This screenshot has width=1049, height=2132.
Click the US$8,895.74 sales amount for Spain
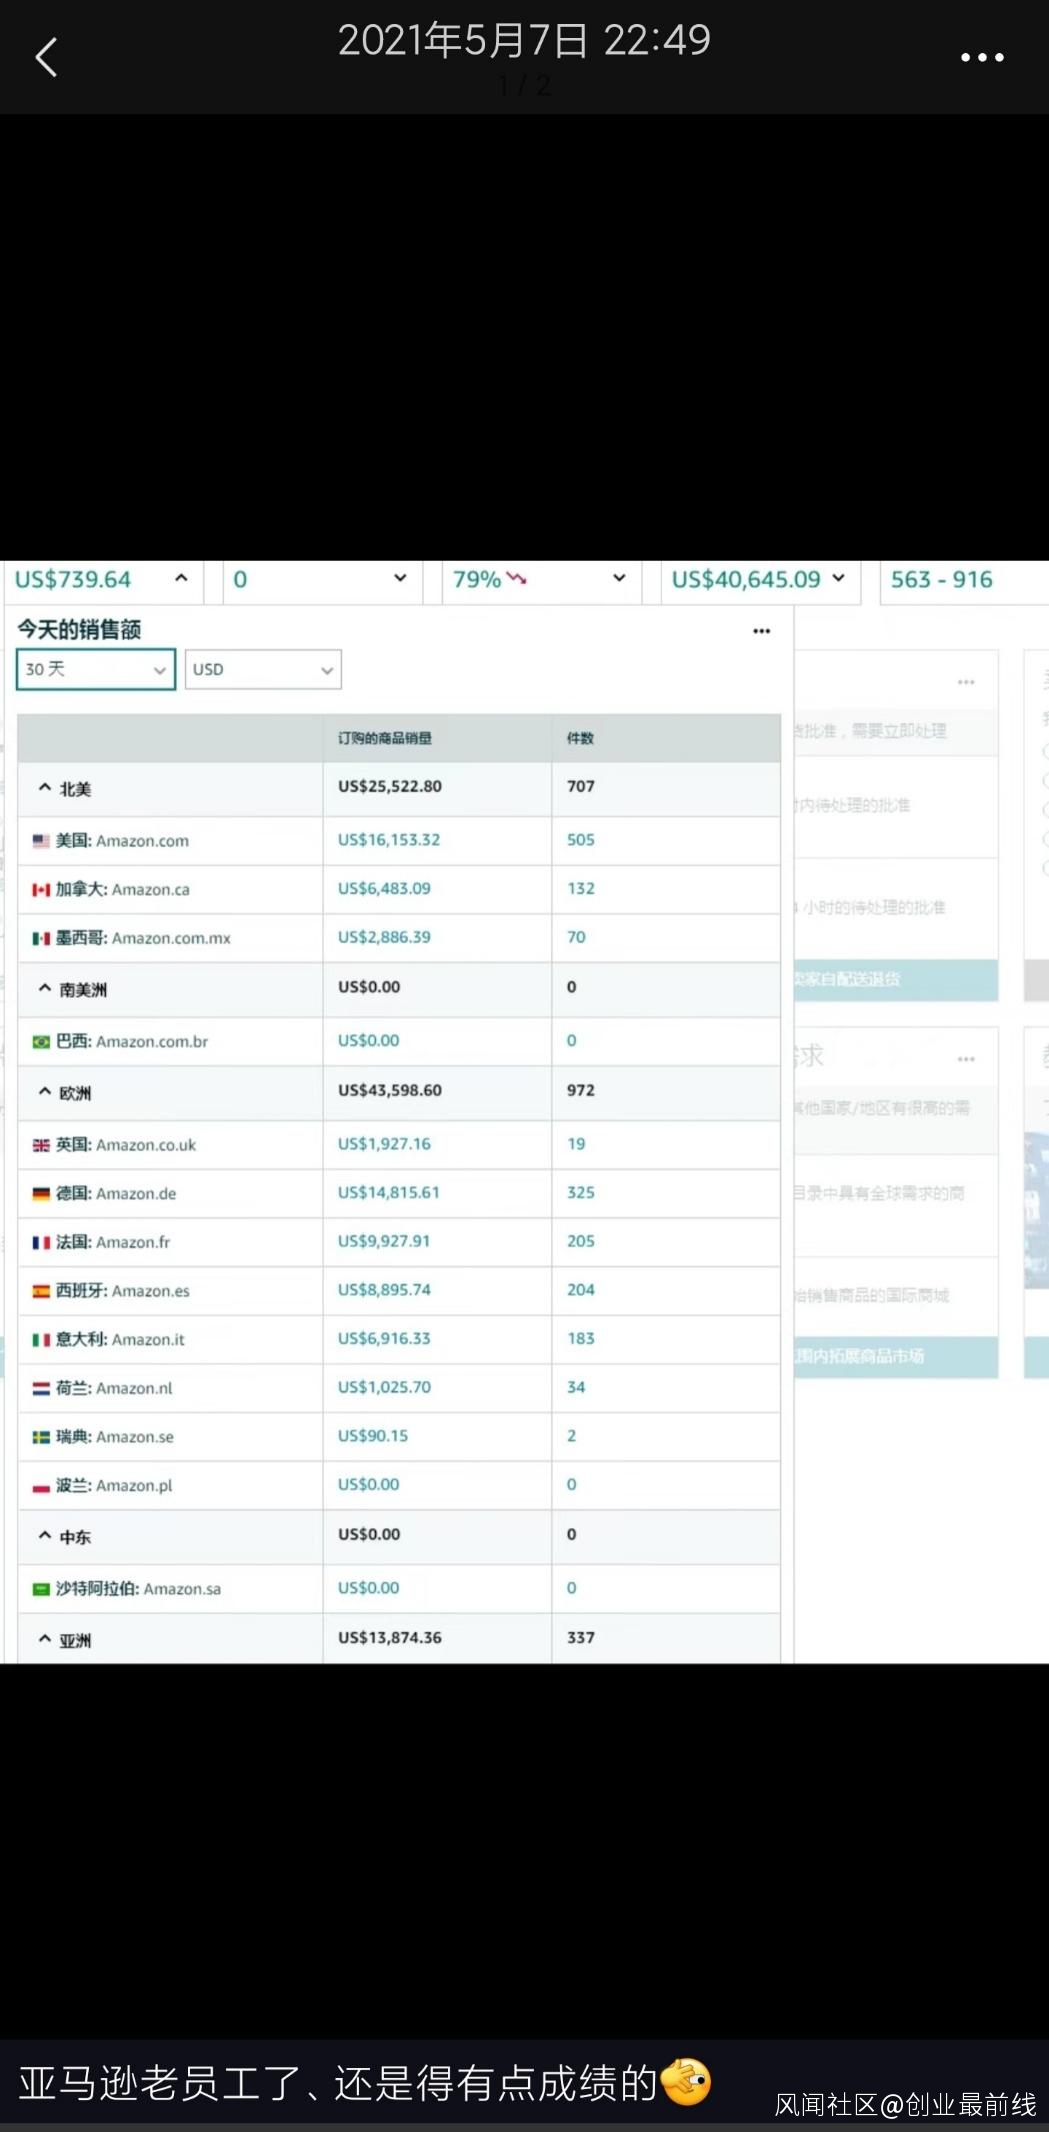[x=384, y=1291]
